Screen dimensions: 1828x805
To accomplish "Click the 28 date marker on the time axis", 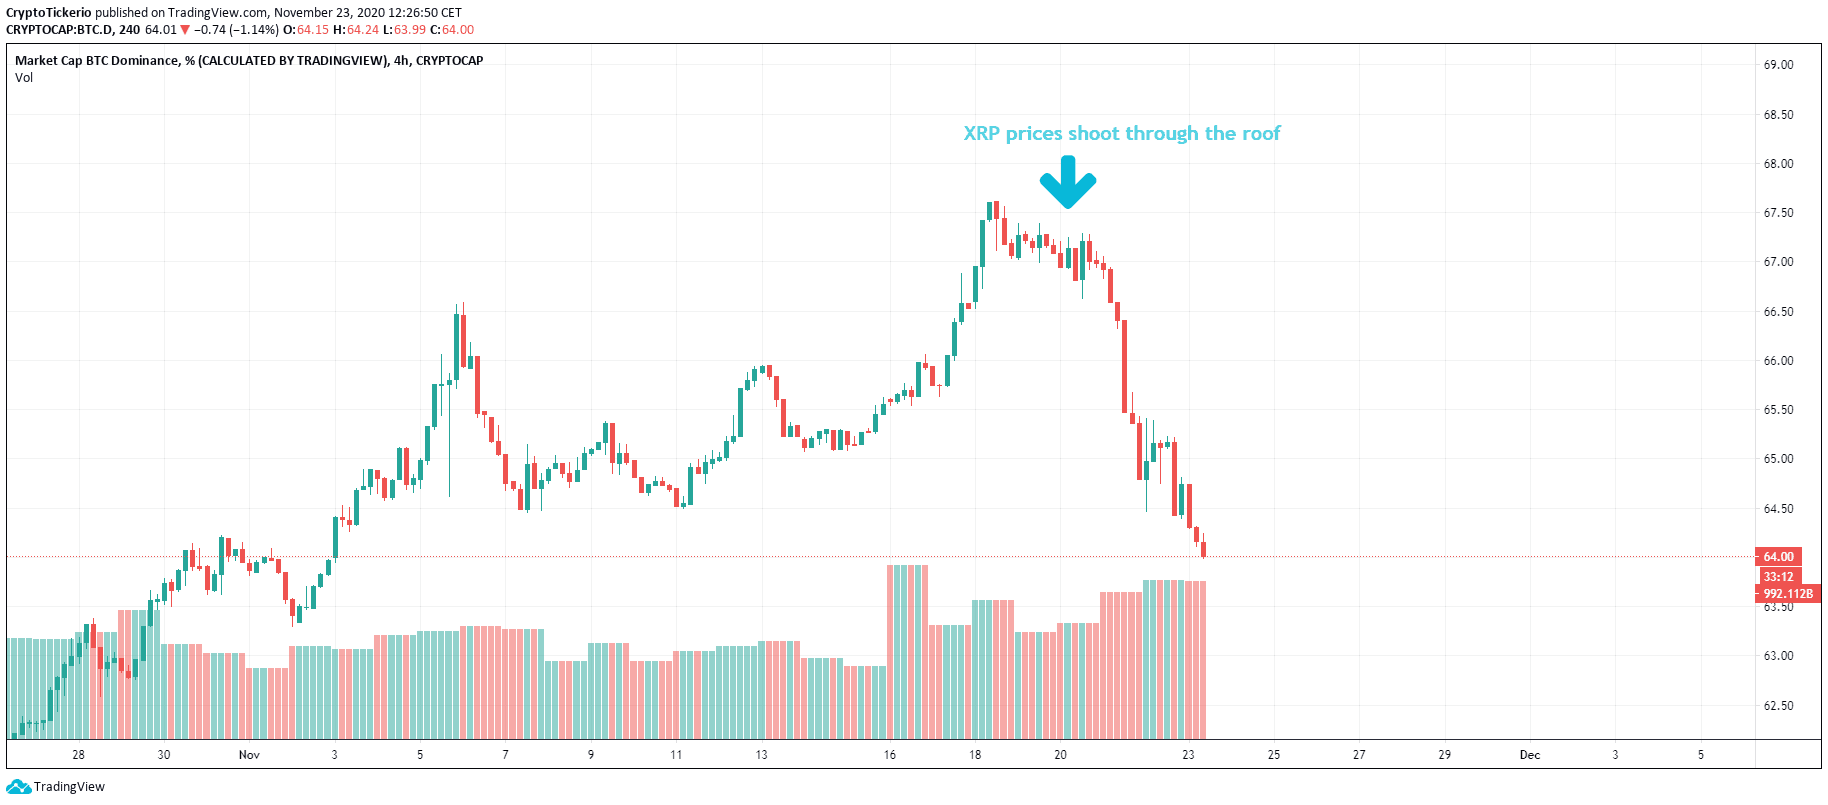I will (x=79, y=755).
